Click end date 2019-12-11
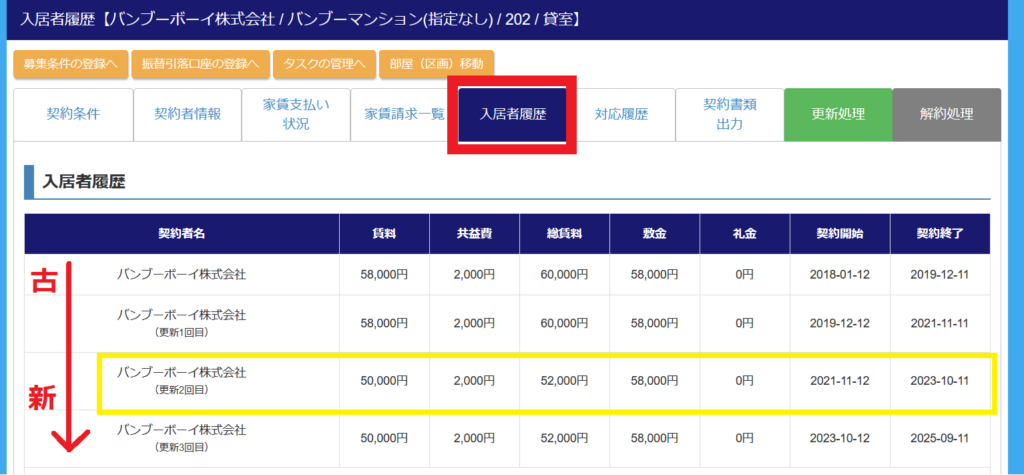Viewport: 1024px width, 475px height. click(940, 274)
